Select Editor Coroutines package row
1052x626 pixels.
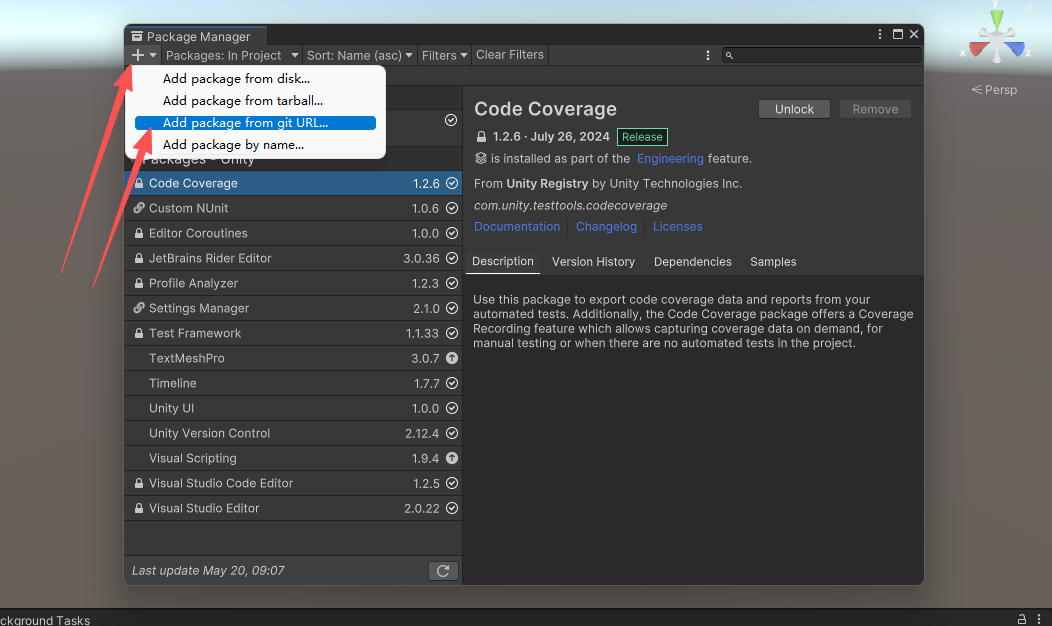[x=293, y=233]
